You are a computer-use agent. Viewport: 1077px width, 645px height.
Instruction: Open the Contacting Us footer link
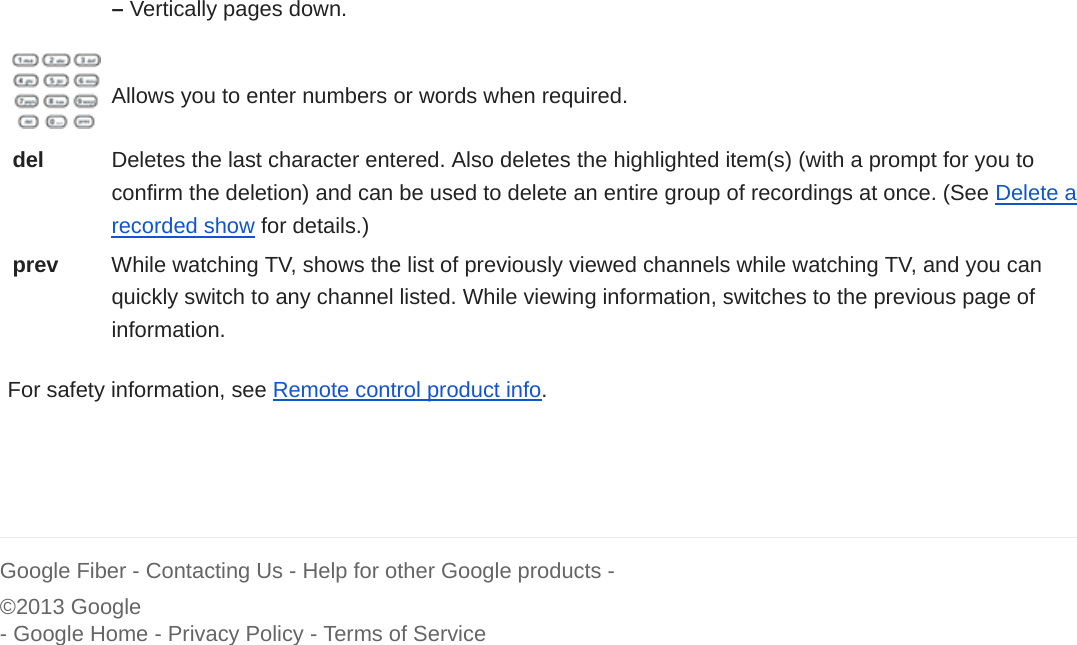(x=214, y=571)
